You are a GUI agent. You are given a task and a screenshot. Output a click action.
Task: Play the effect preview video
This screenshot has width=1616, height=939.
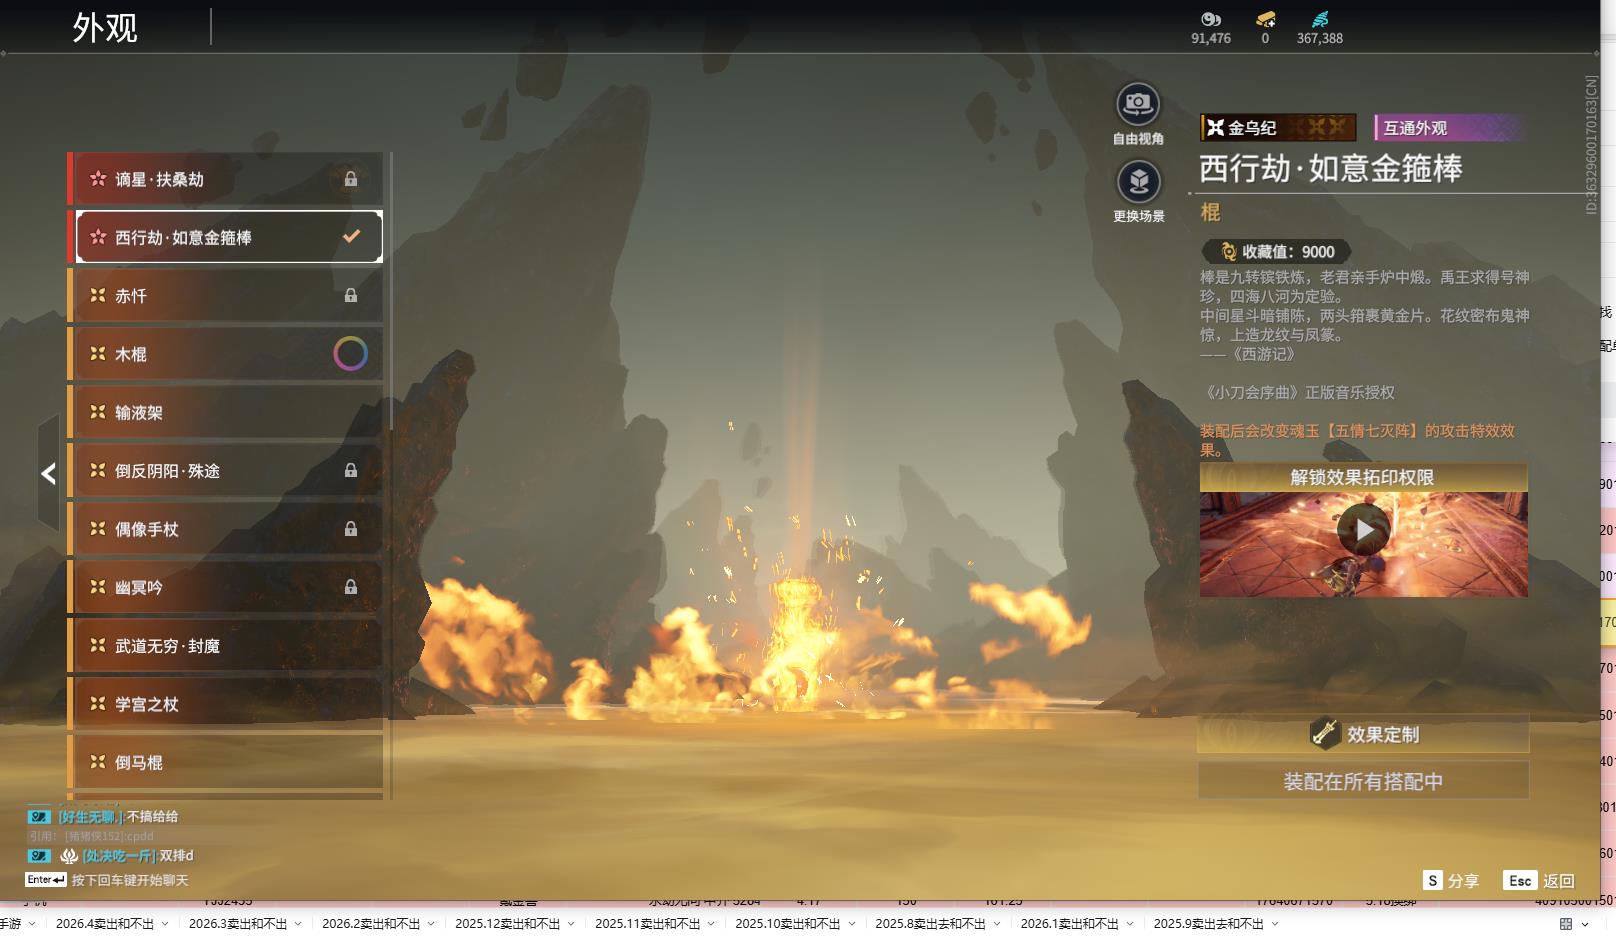click(x=1363, y=530)
